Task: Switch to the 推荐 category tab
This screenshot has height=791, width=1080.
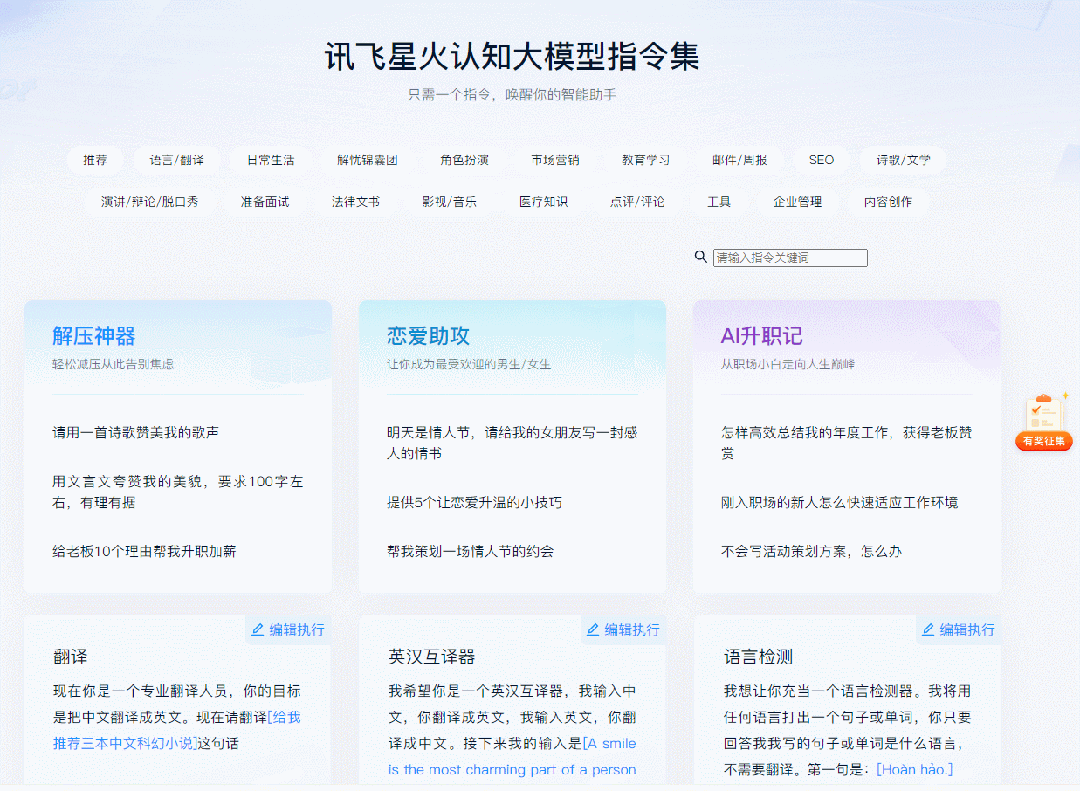Action: click(95, 160)
